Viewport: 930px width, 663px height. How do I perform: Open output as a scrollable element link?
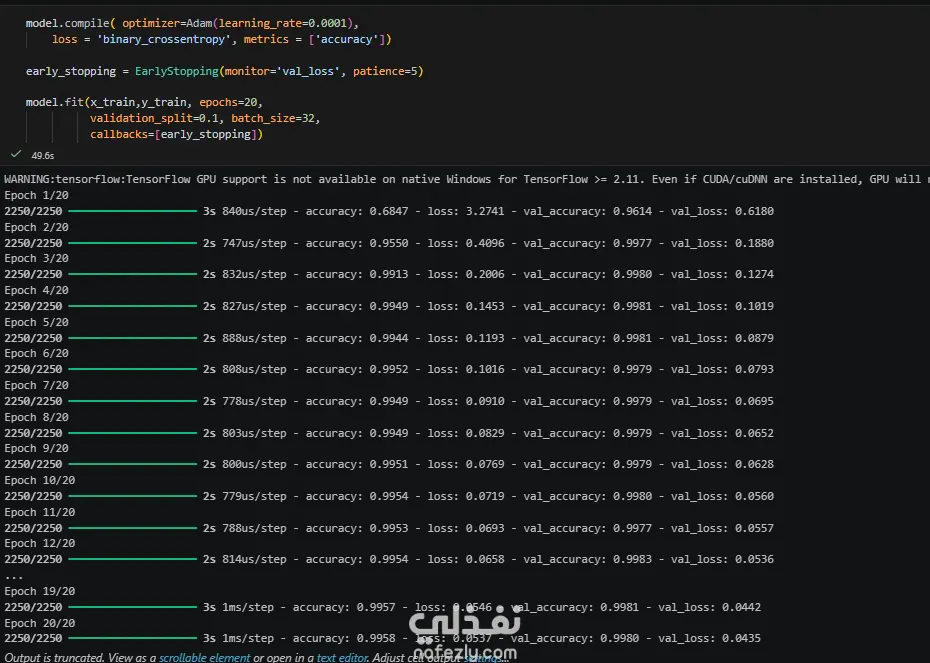coord(205,657)
